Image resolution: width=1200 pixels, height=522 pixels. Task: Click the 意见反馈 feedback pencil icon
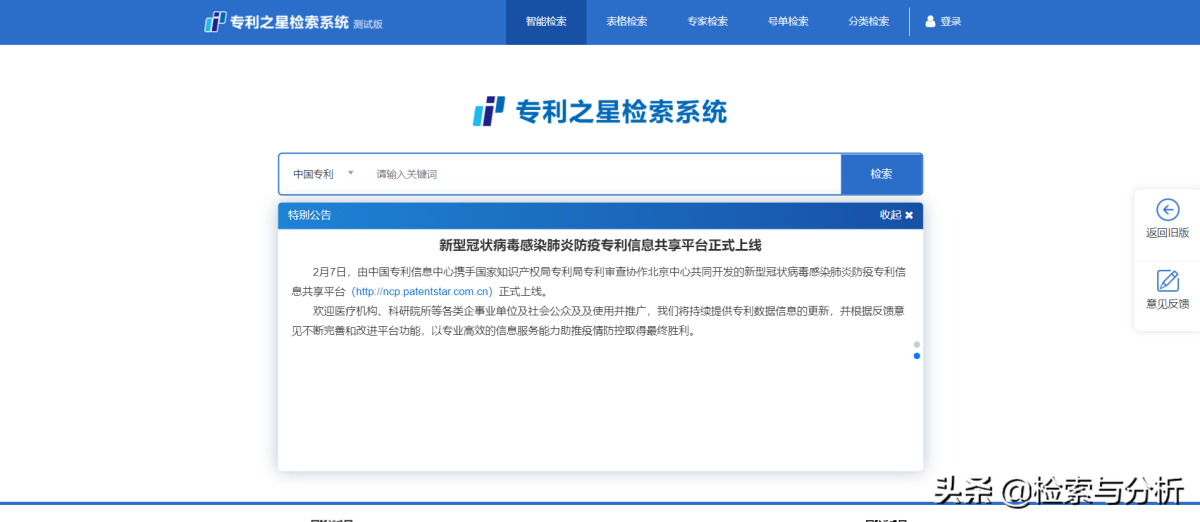click(1167, 281)
